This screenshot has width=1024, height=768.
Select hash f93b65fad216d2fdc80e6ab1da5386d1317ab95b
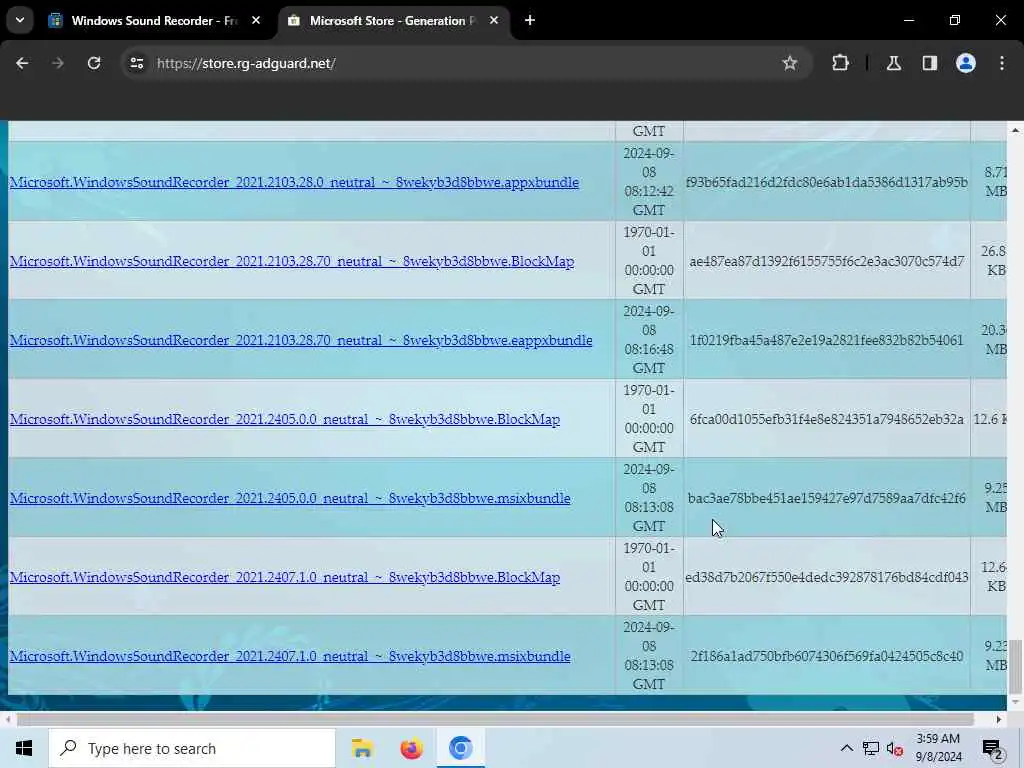827,182
